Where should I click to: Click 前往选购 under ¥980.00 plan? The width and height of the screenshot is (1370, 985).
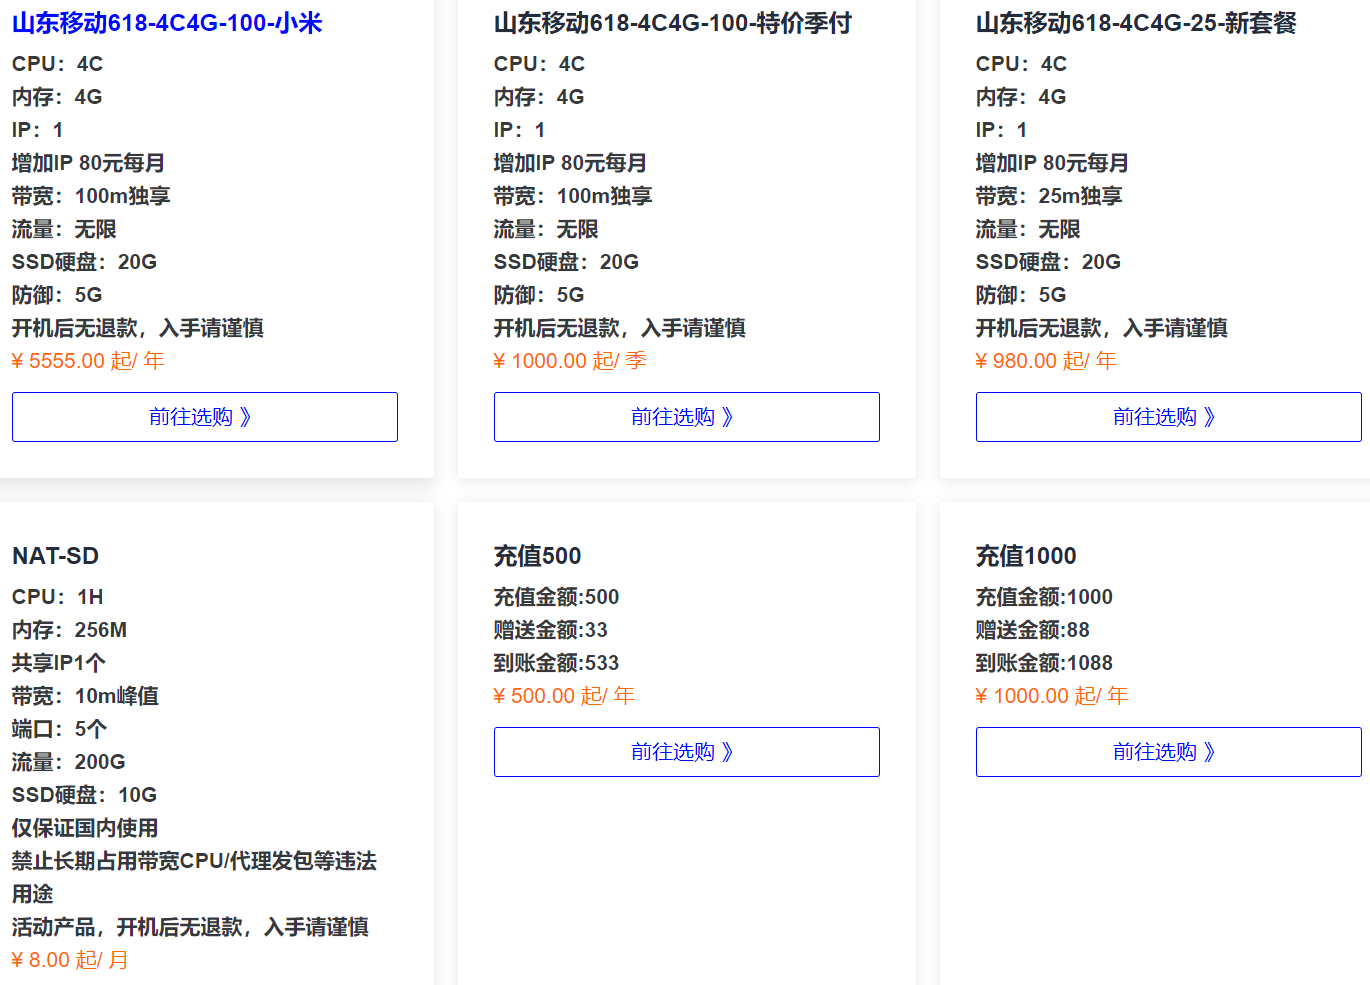point(1169,417)
